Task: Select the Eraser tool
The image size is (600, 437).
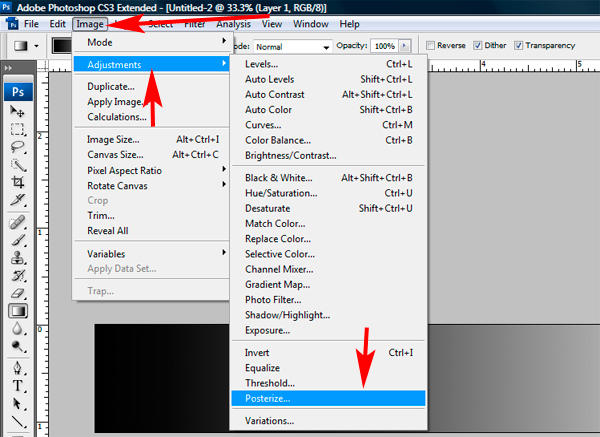Action: [17, 294]
